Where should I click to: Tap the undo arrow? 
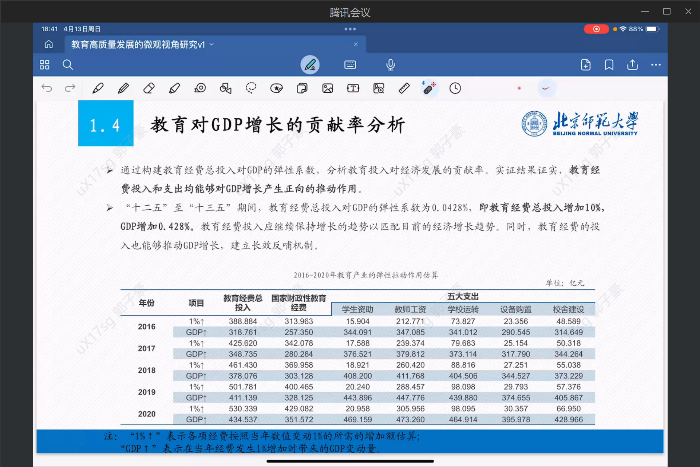(45, 88)
